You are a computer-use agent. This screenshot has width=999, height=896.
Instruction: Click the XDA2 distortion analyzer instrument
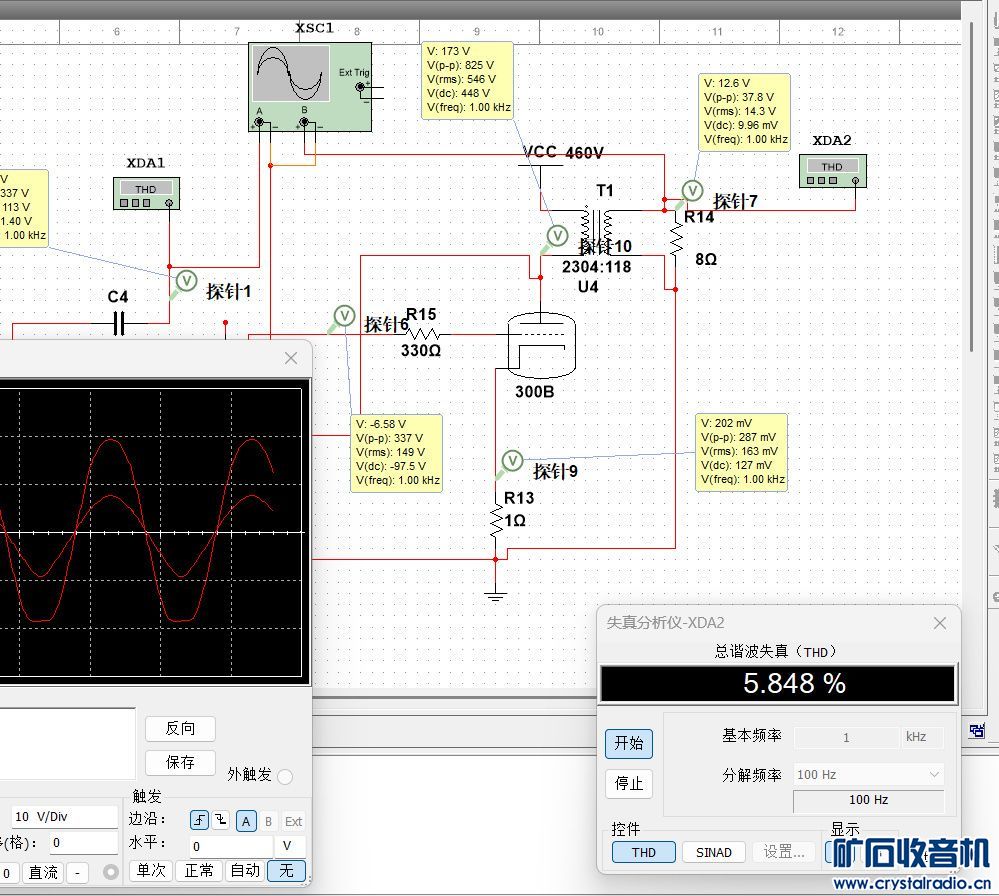pos(832,171)
